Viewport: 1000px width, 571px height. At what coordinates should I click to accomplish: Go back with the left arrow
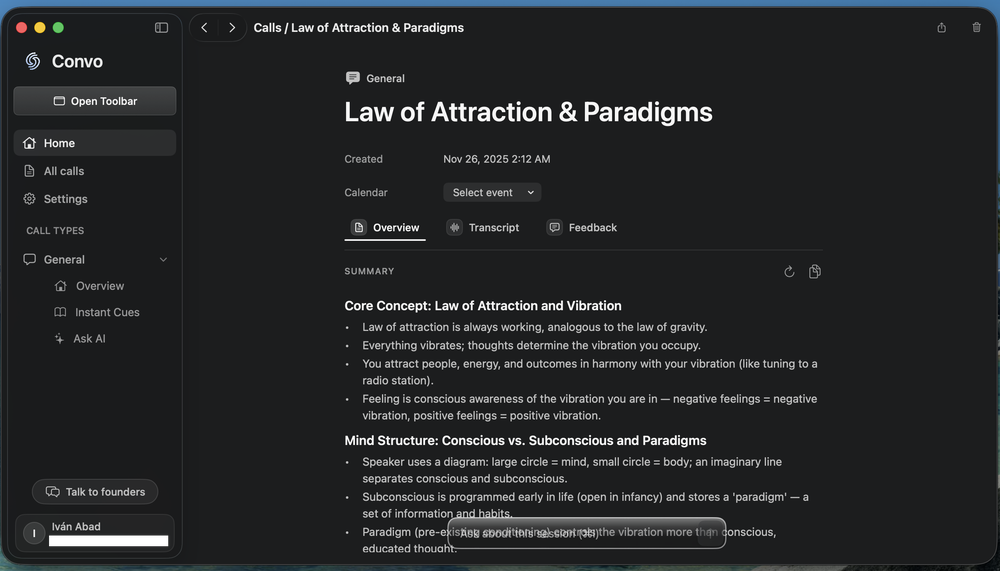pos(204,27)
